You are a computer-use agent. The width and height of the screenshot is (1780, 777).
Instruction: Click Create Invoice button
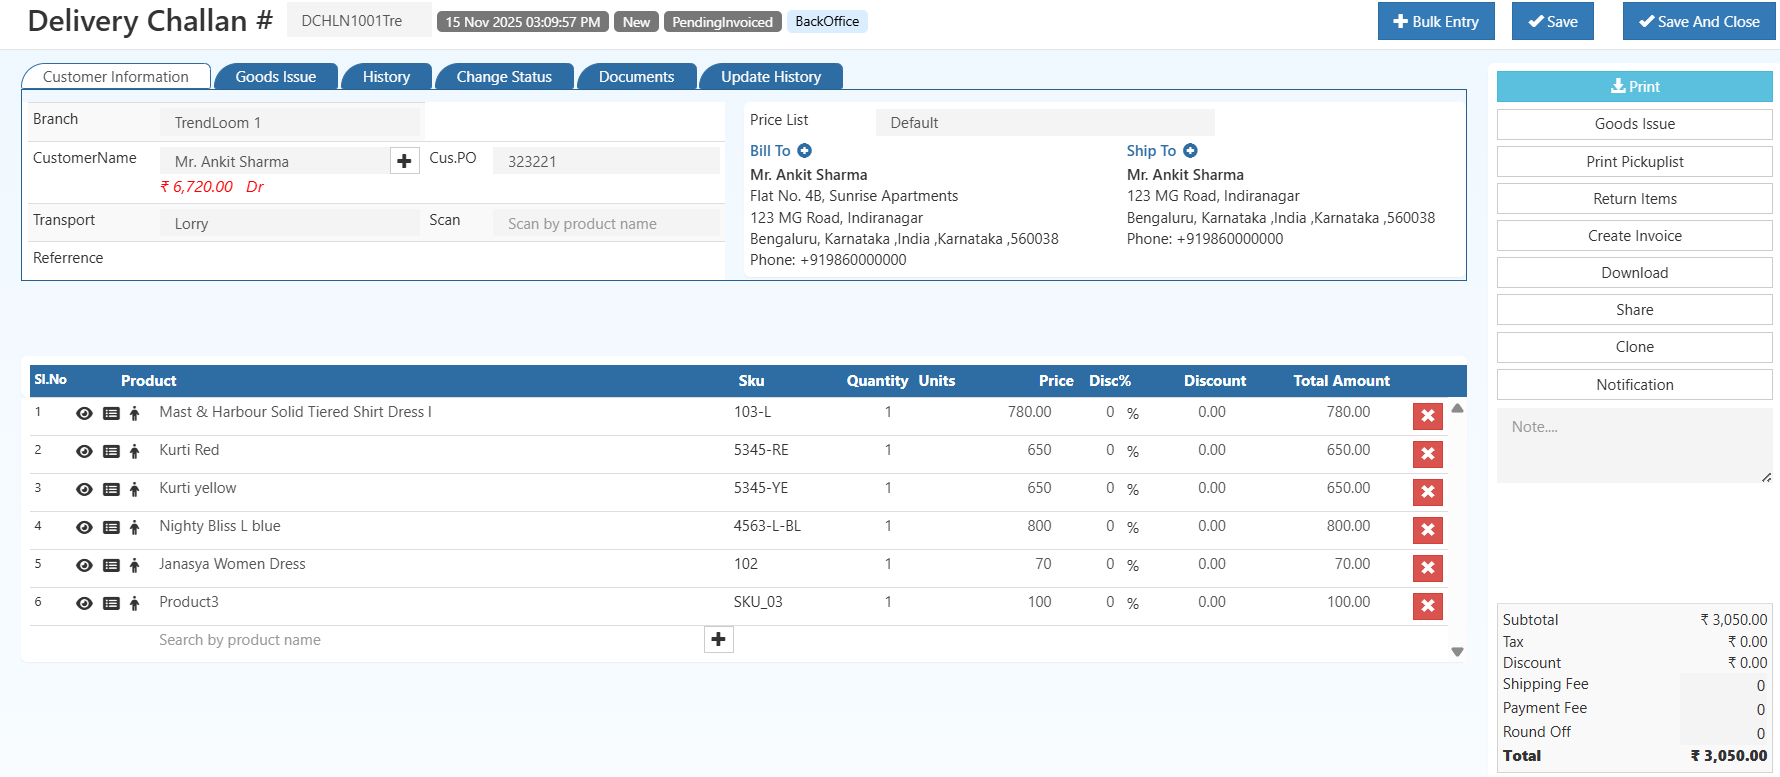tap(1634, 236)
